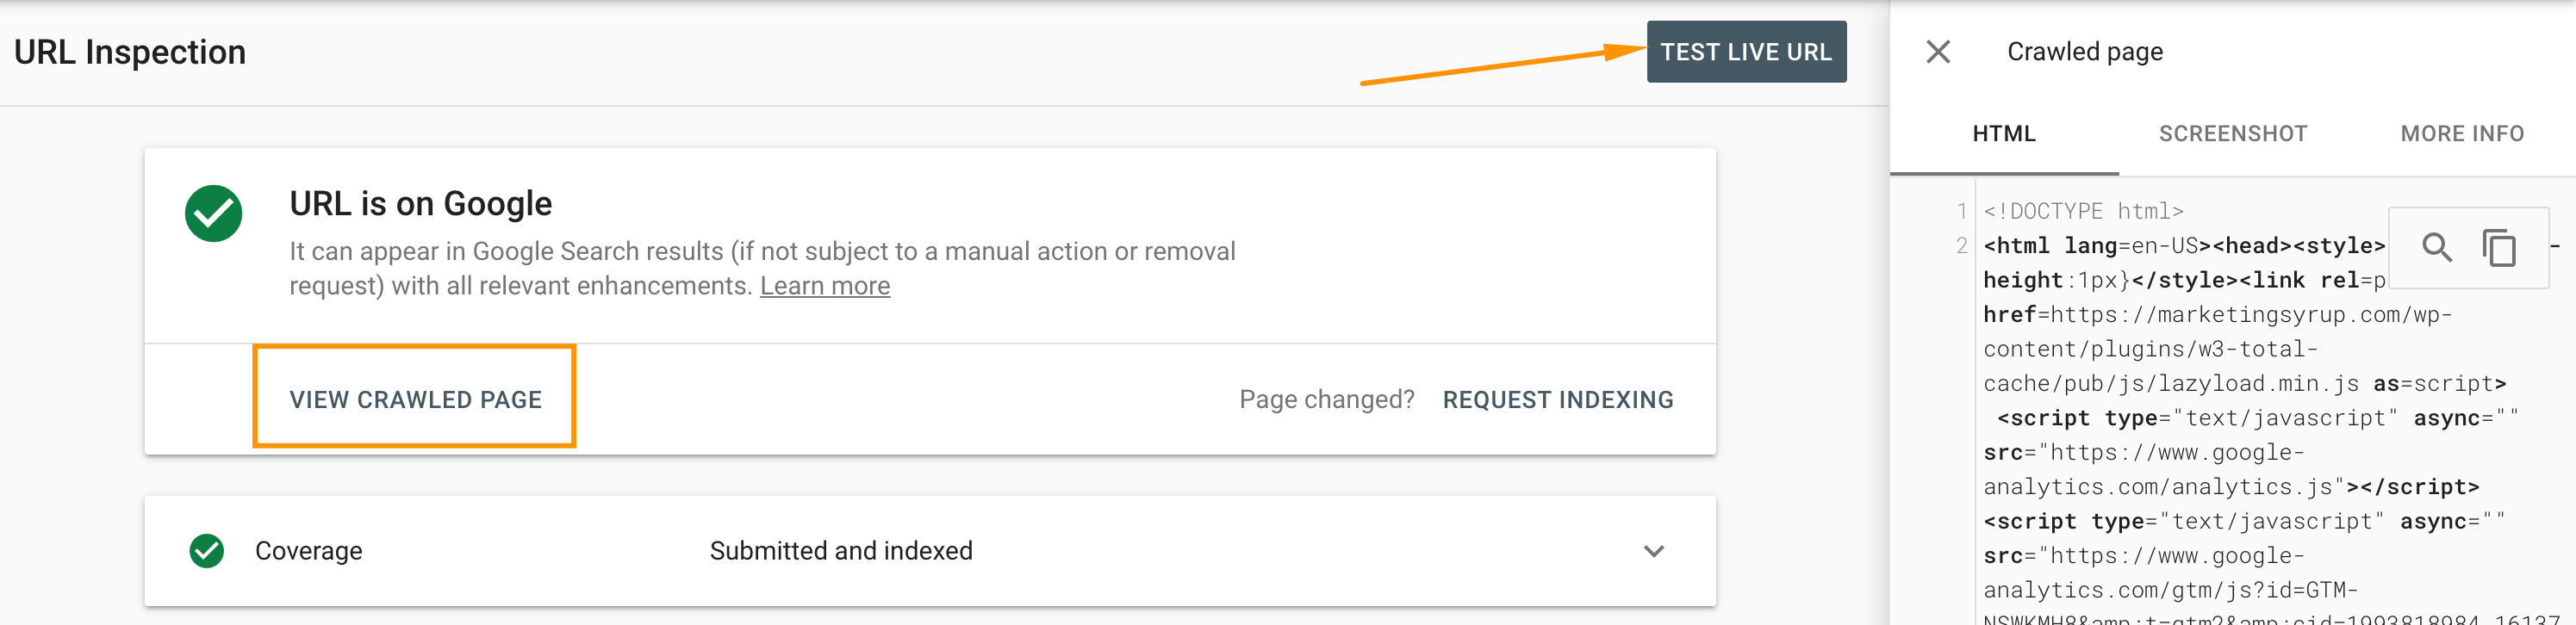Close the Crawled page panel with the X
The width and height of the screenshot is (2576, 625).
click(x=1938, y=51)
